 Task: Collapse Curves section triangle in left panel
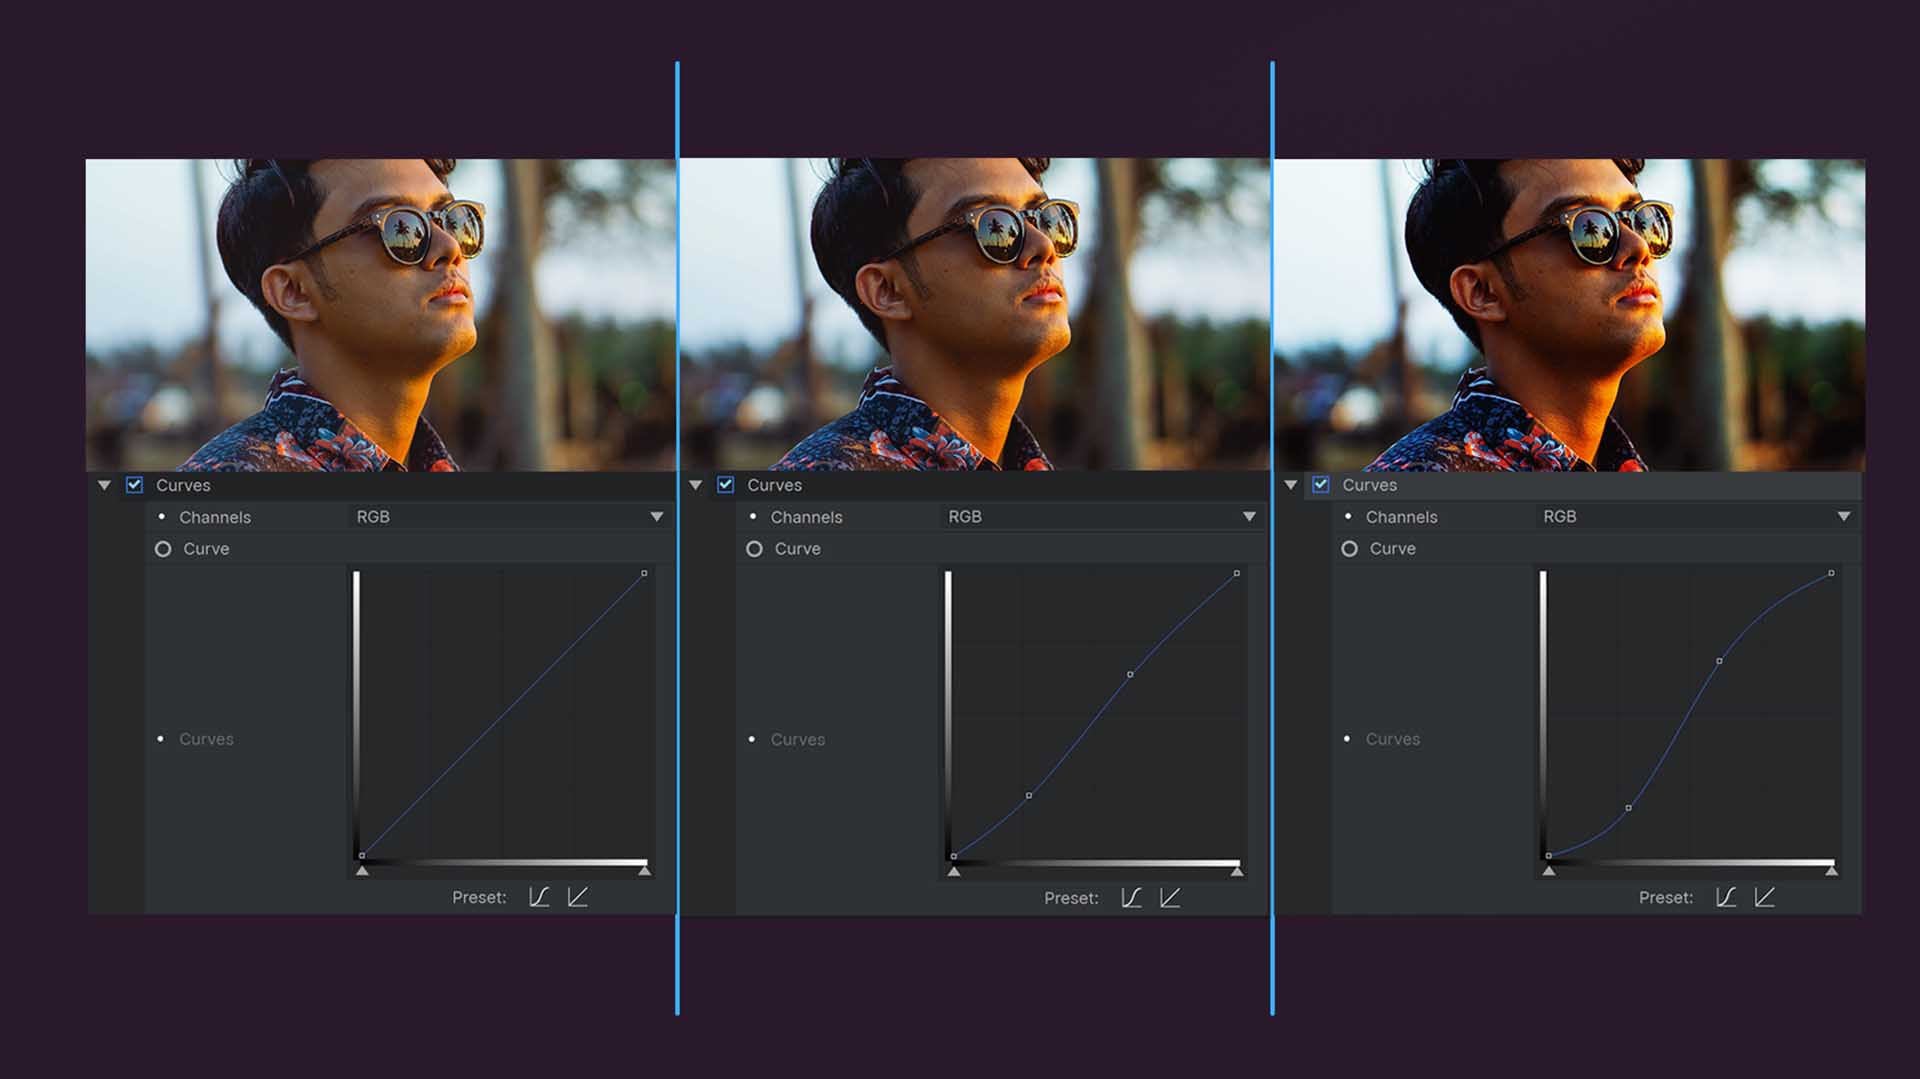pos(104,485)
